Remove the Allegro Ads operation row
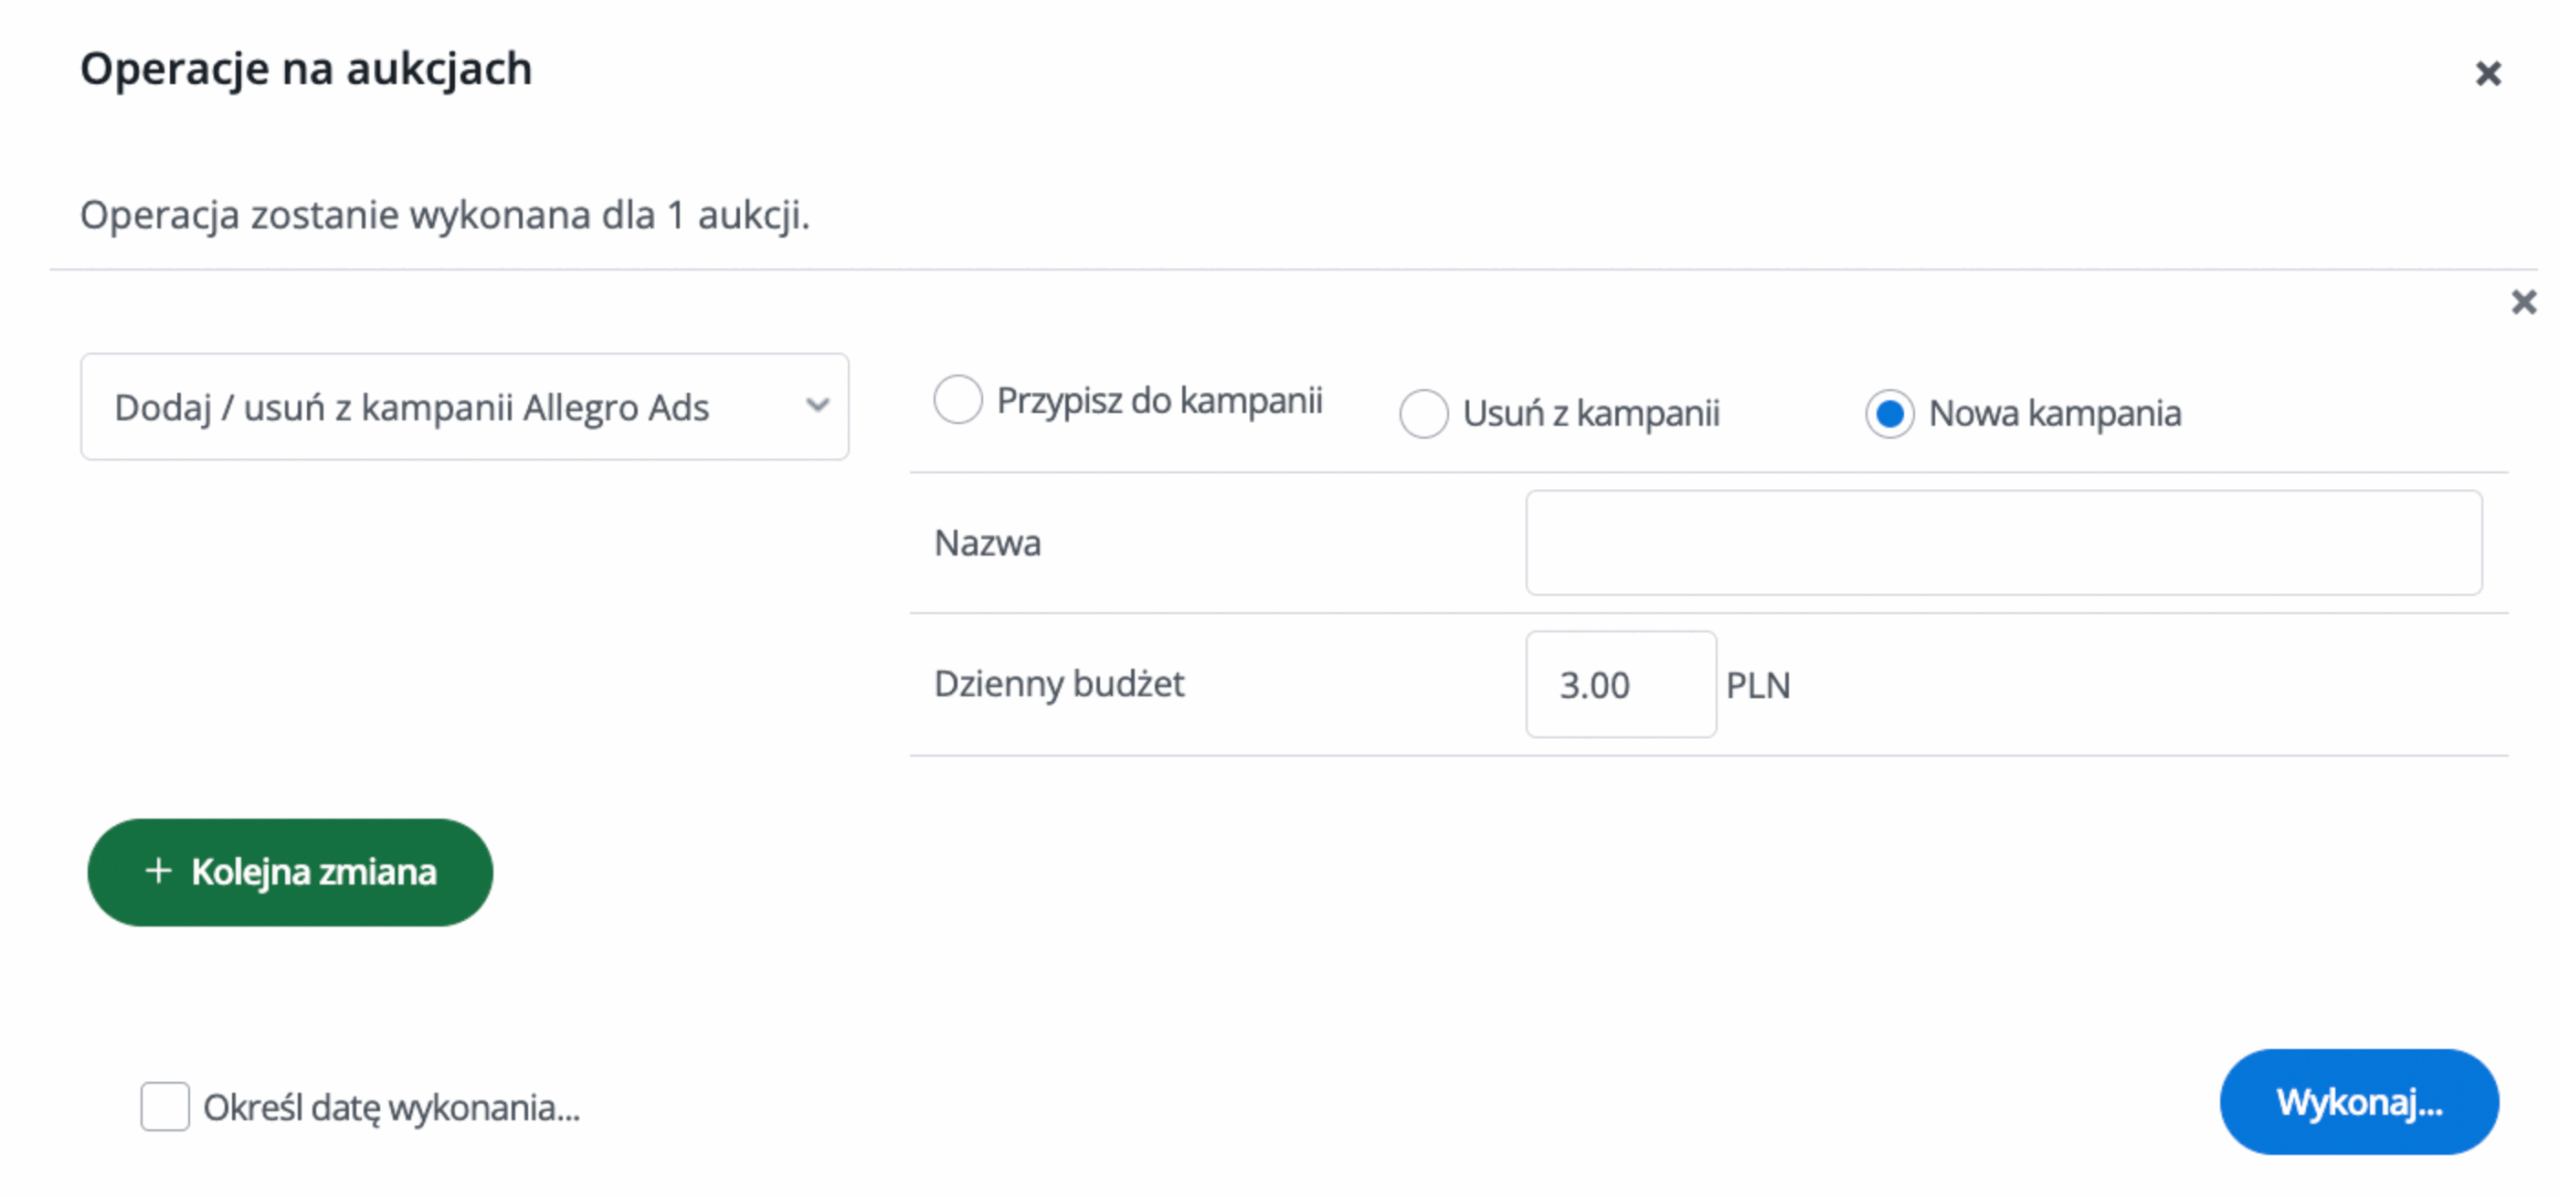 click(x=2523, y=302)
